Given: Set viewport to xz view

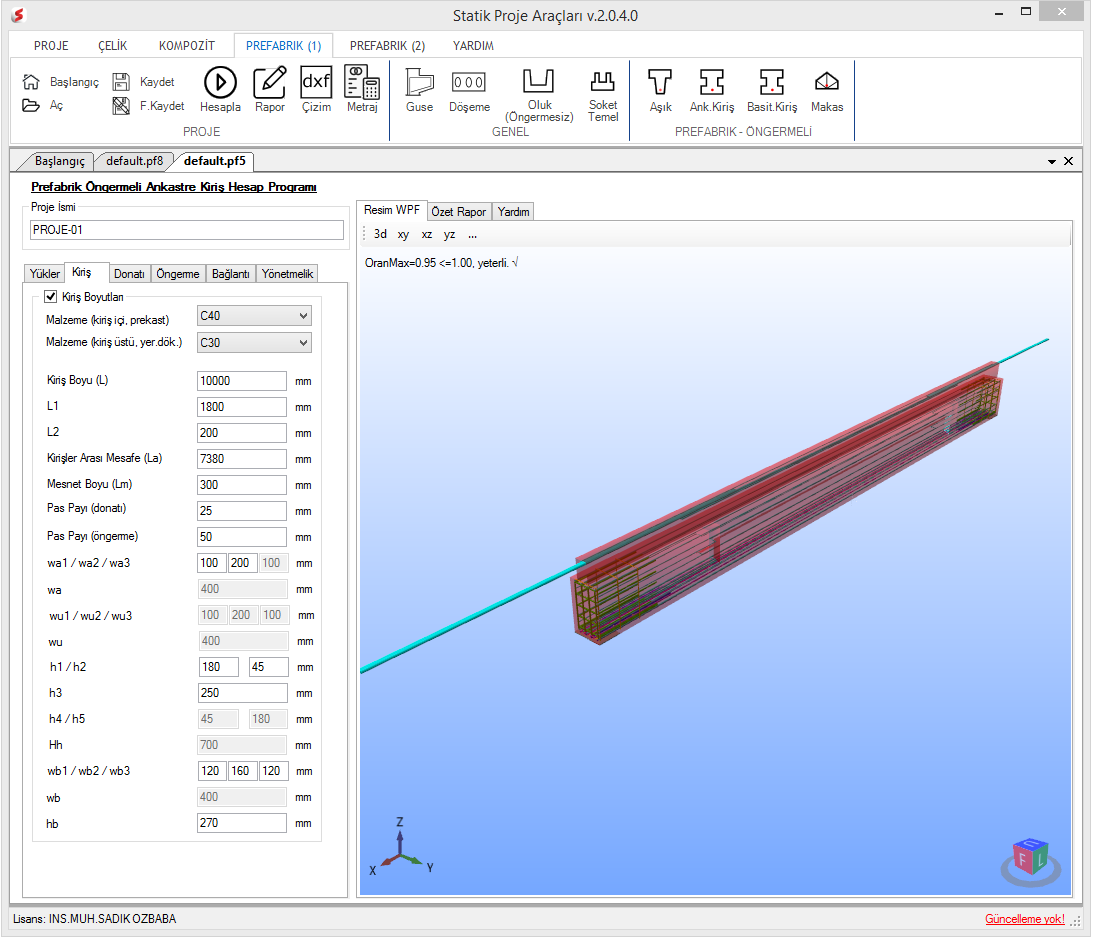Looking at the screenshot, I should click(427, 234).
